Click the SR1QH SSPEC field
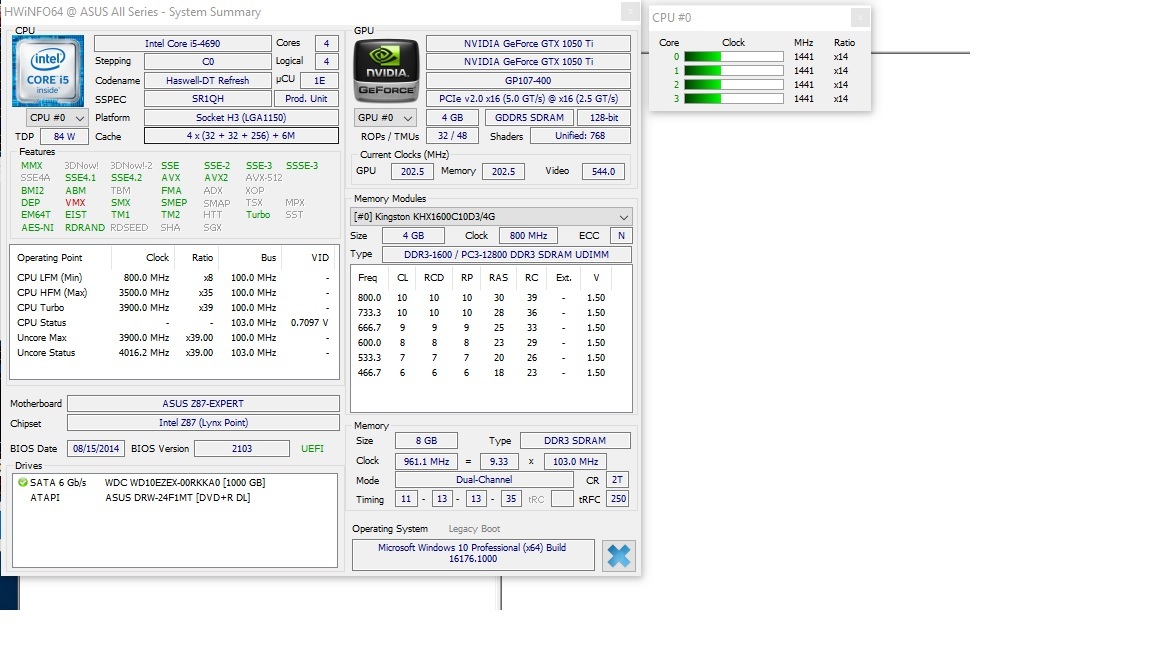Viewport: 1152px width, 648px height. click(208, 98)
